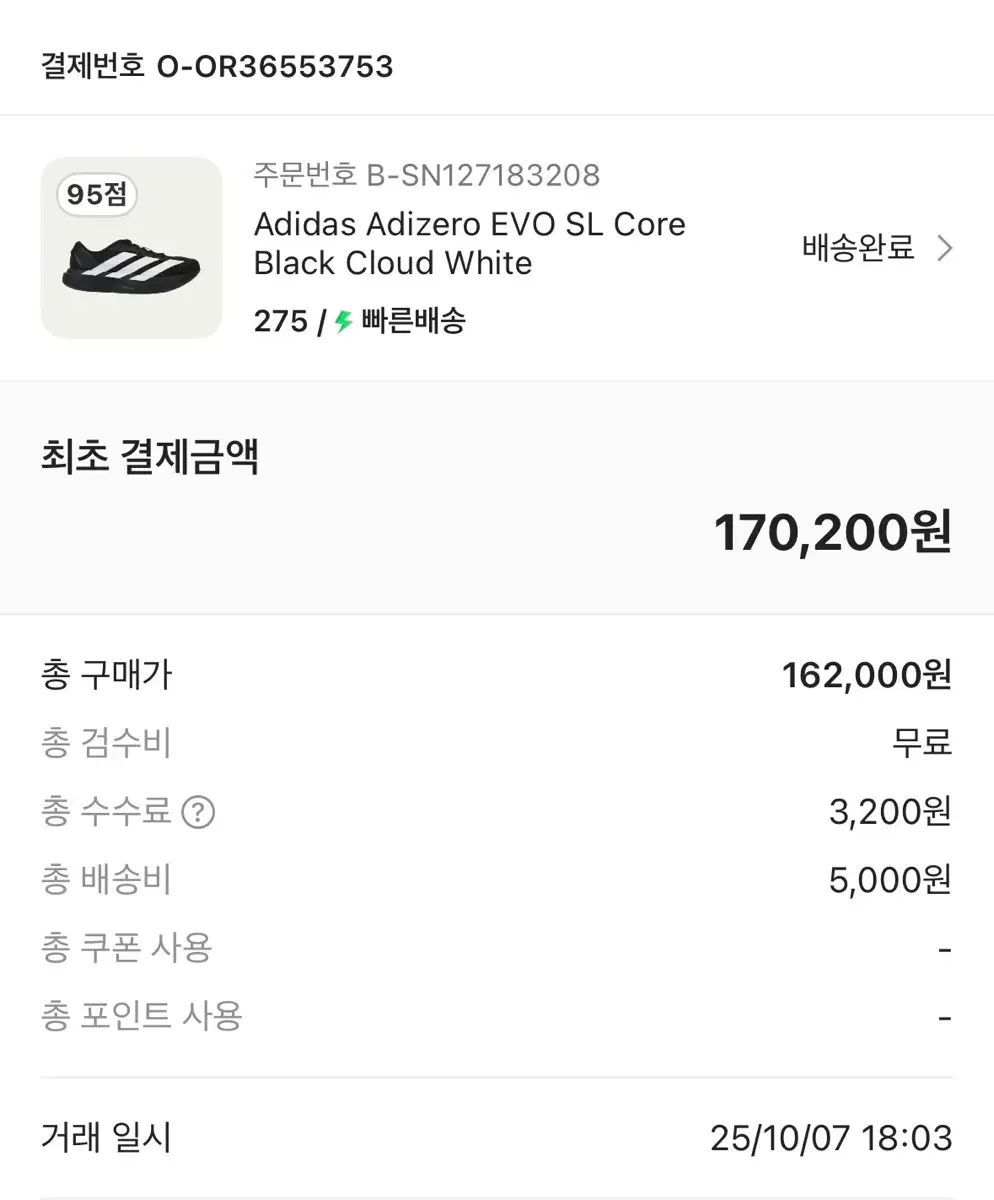Tap the 최초 결제금액 heading
This screenshot has height=1200, width=994.
point(150,458)
